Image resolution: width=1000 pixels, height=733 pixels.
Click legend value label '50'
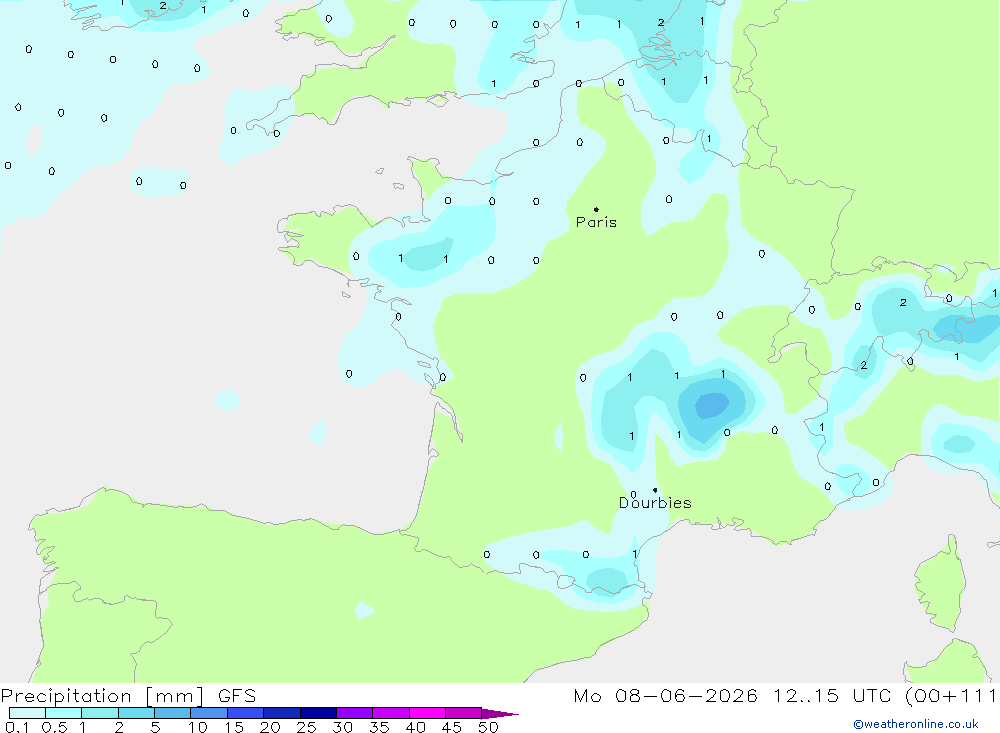click(x=488, y=727)
